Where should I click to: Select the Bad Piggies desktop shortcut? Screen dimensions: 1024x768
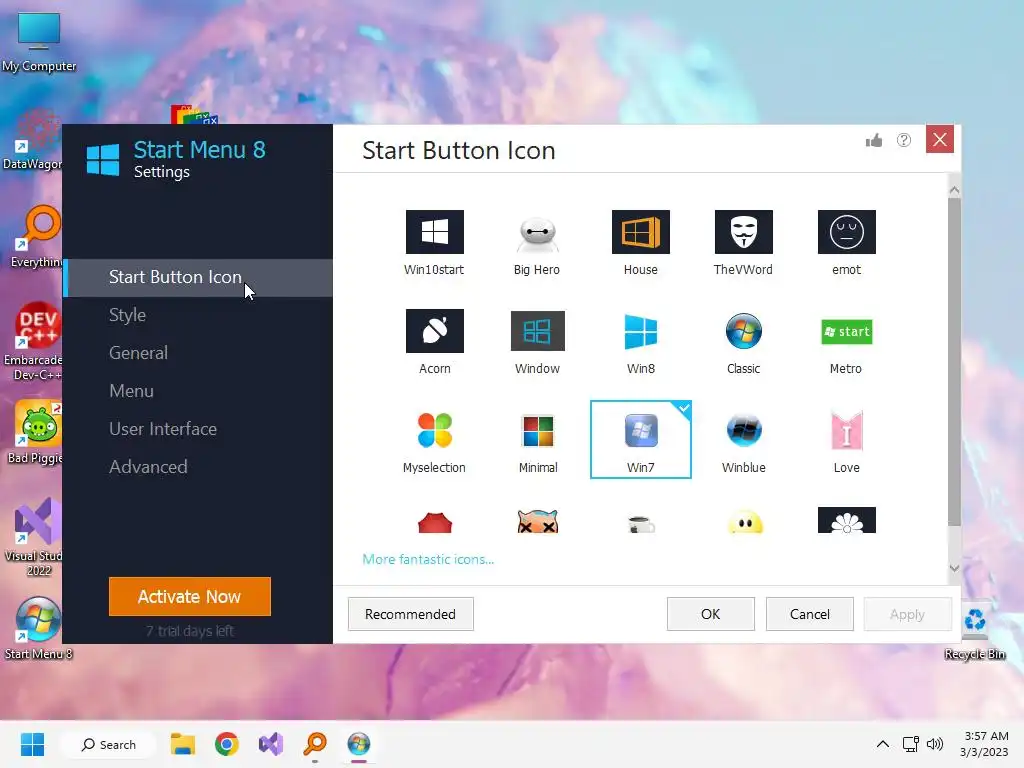pos(36,433)
